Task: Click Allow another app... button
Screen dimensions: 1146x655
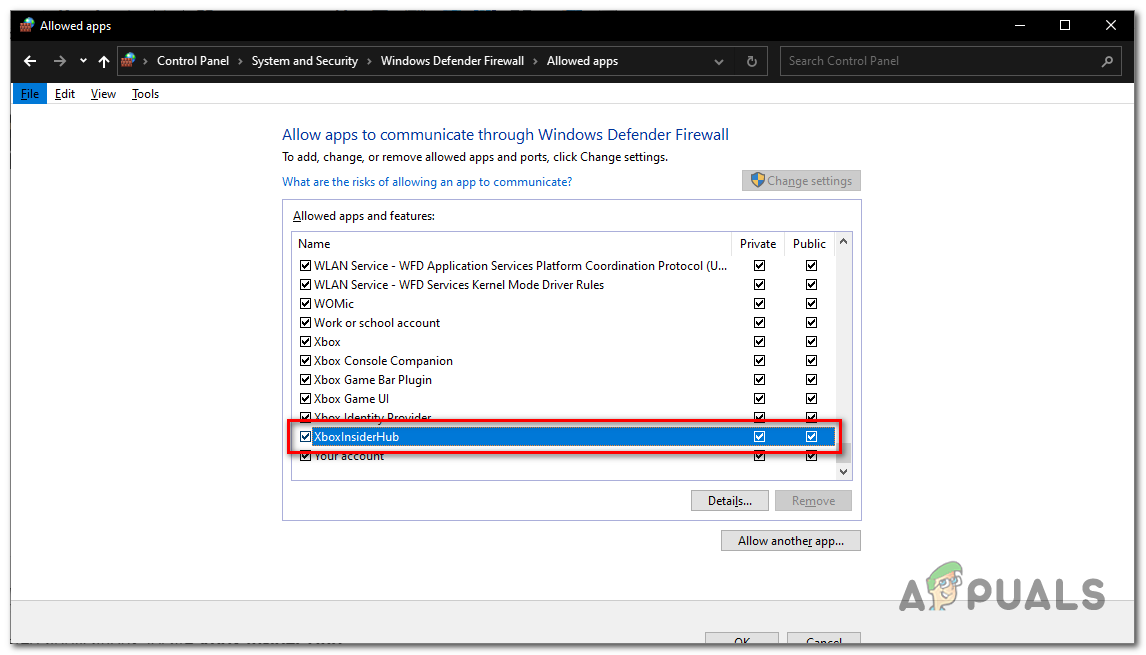Action: 791,541
